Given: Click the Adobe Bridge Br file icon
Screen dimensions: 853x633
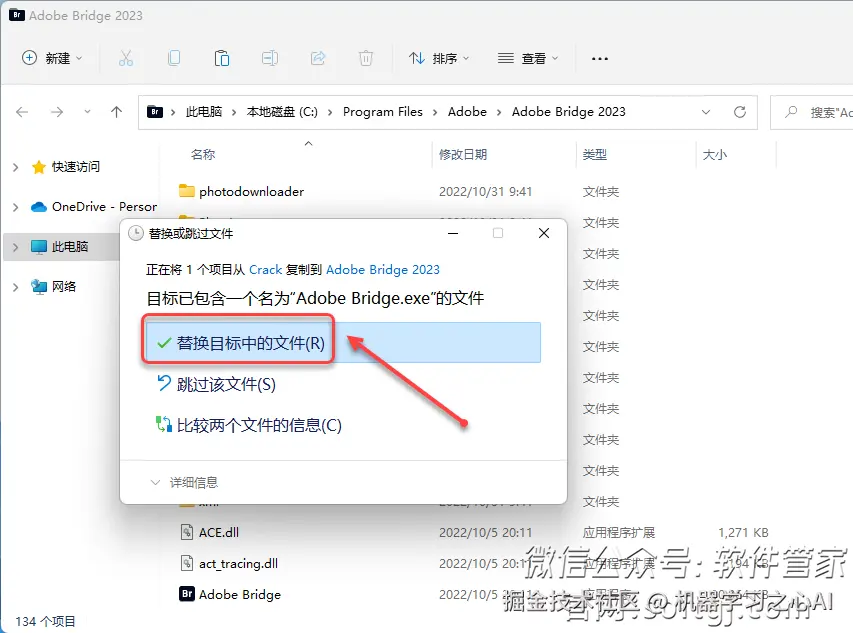Looking at the screenshot, I should [x=187, y=594].
